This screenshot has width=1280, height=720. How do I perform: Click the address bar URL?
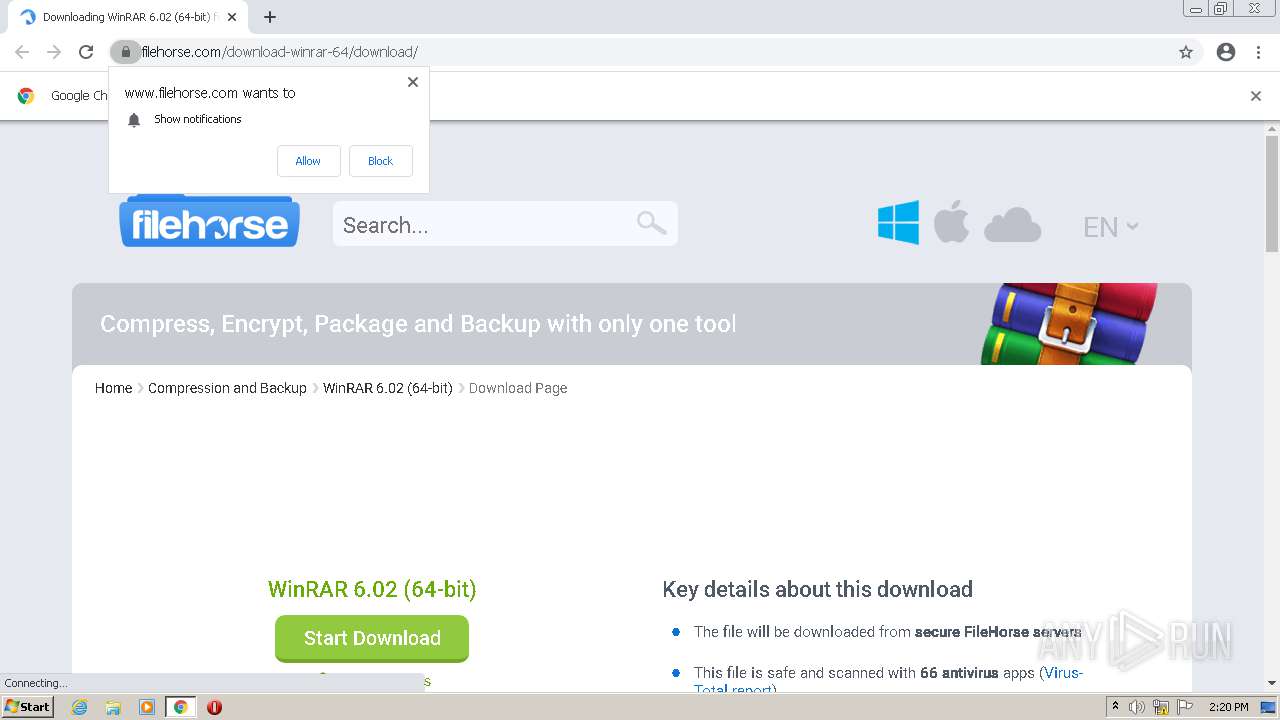[280, 52]
